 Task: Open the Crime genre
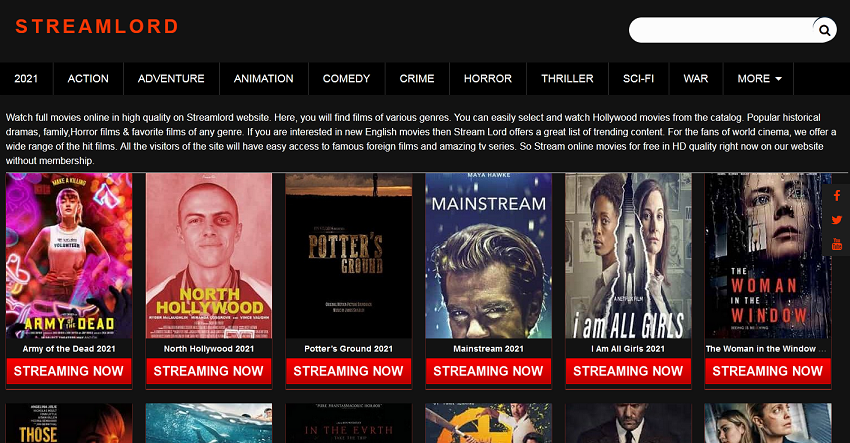(x=417, y=79)
